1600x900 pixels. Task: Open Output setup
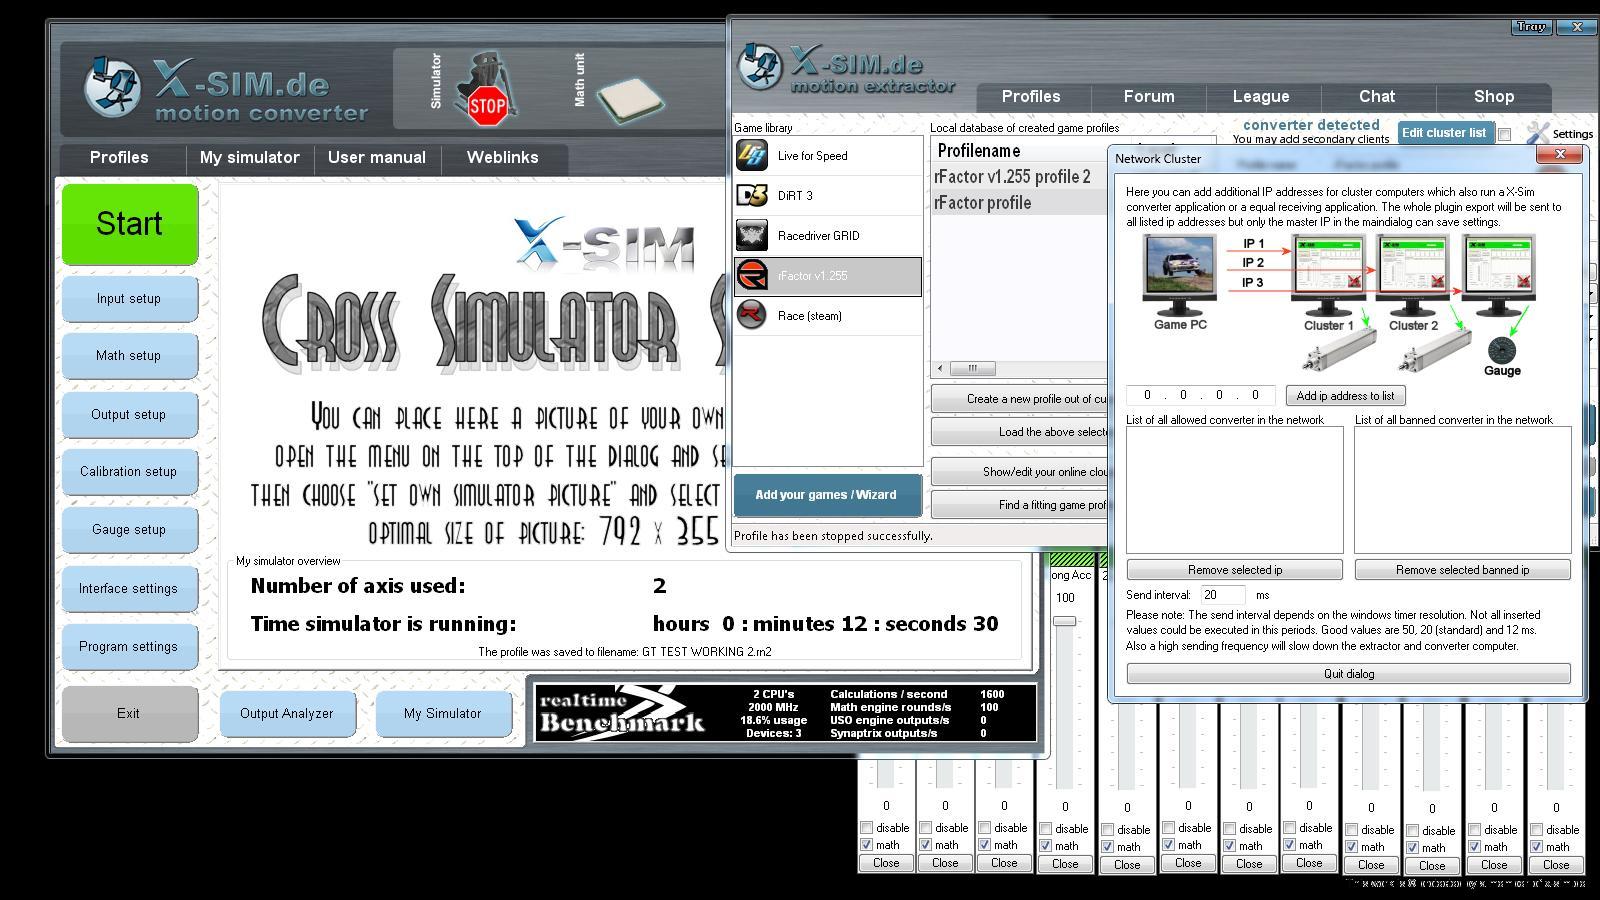pos(129,415)
